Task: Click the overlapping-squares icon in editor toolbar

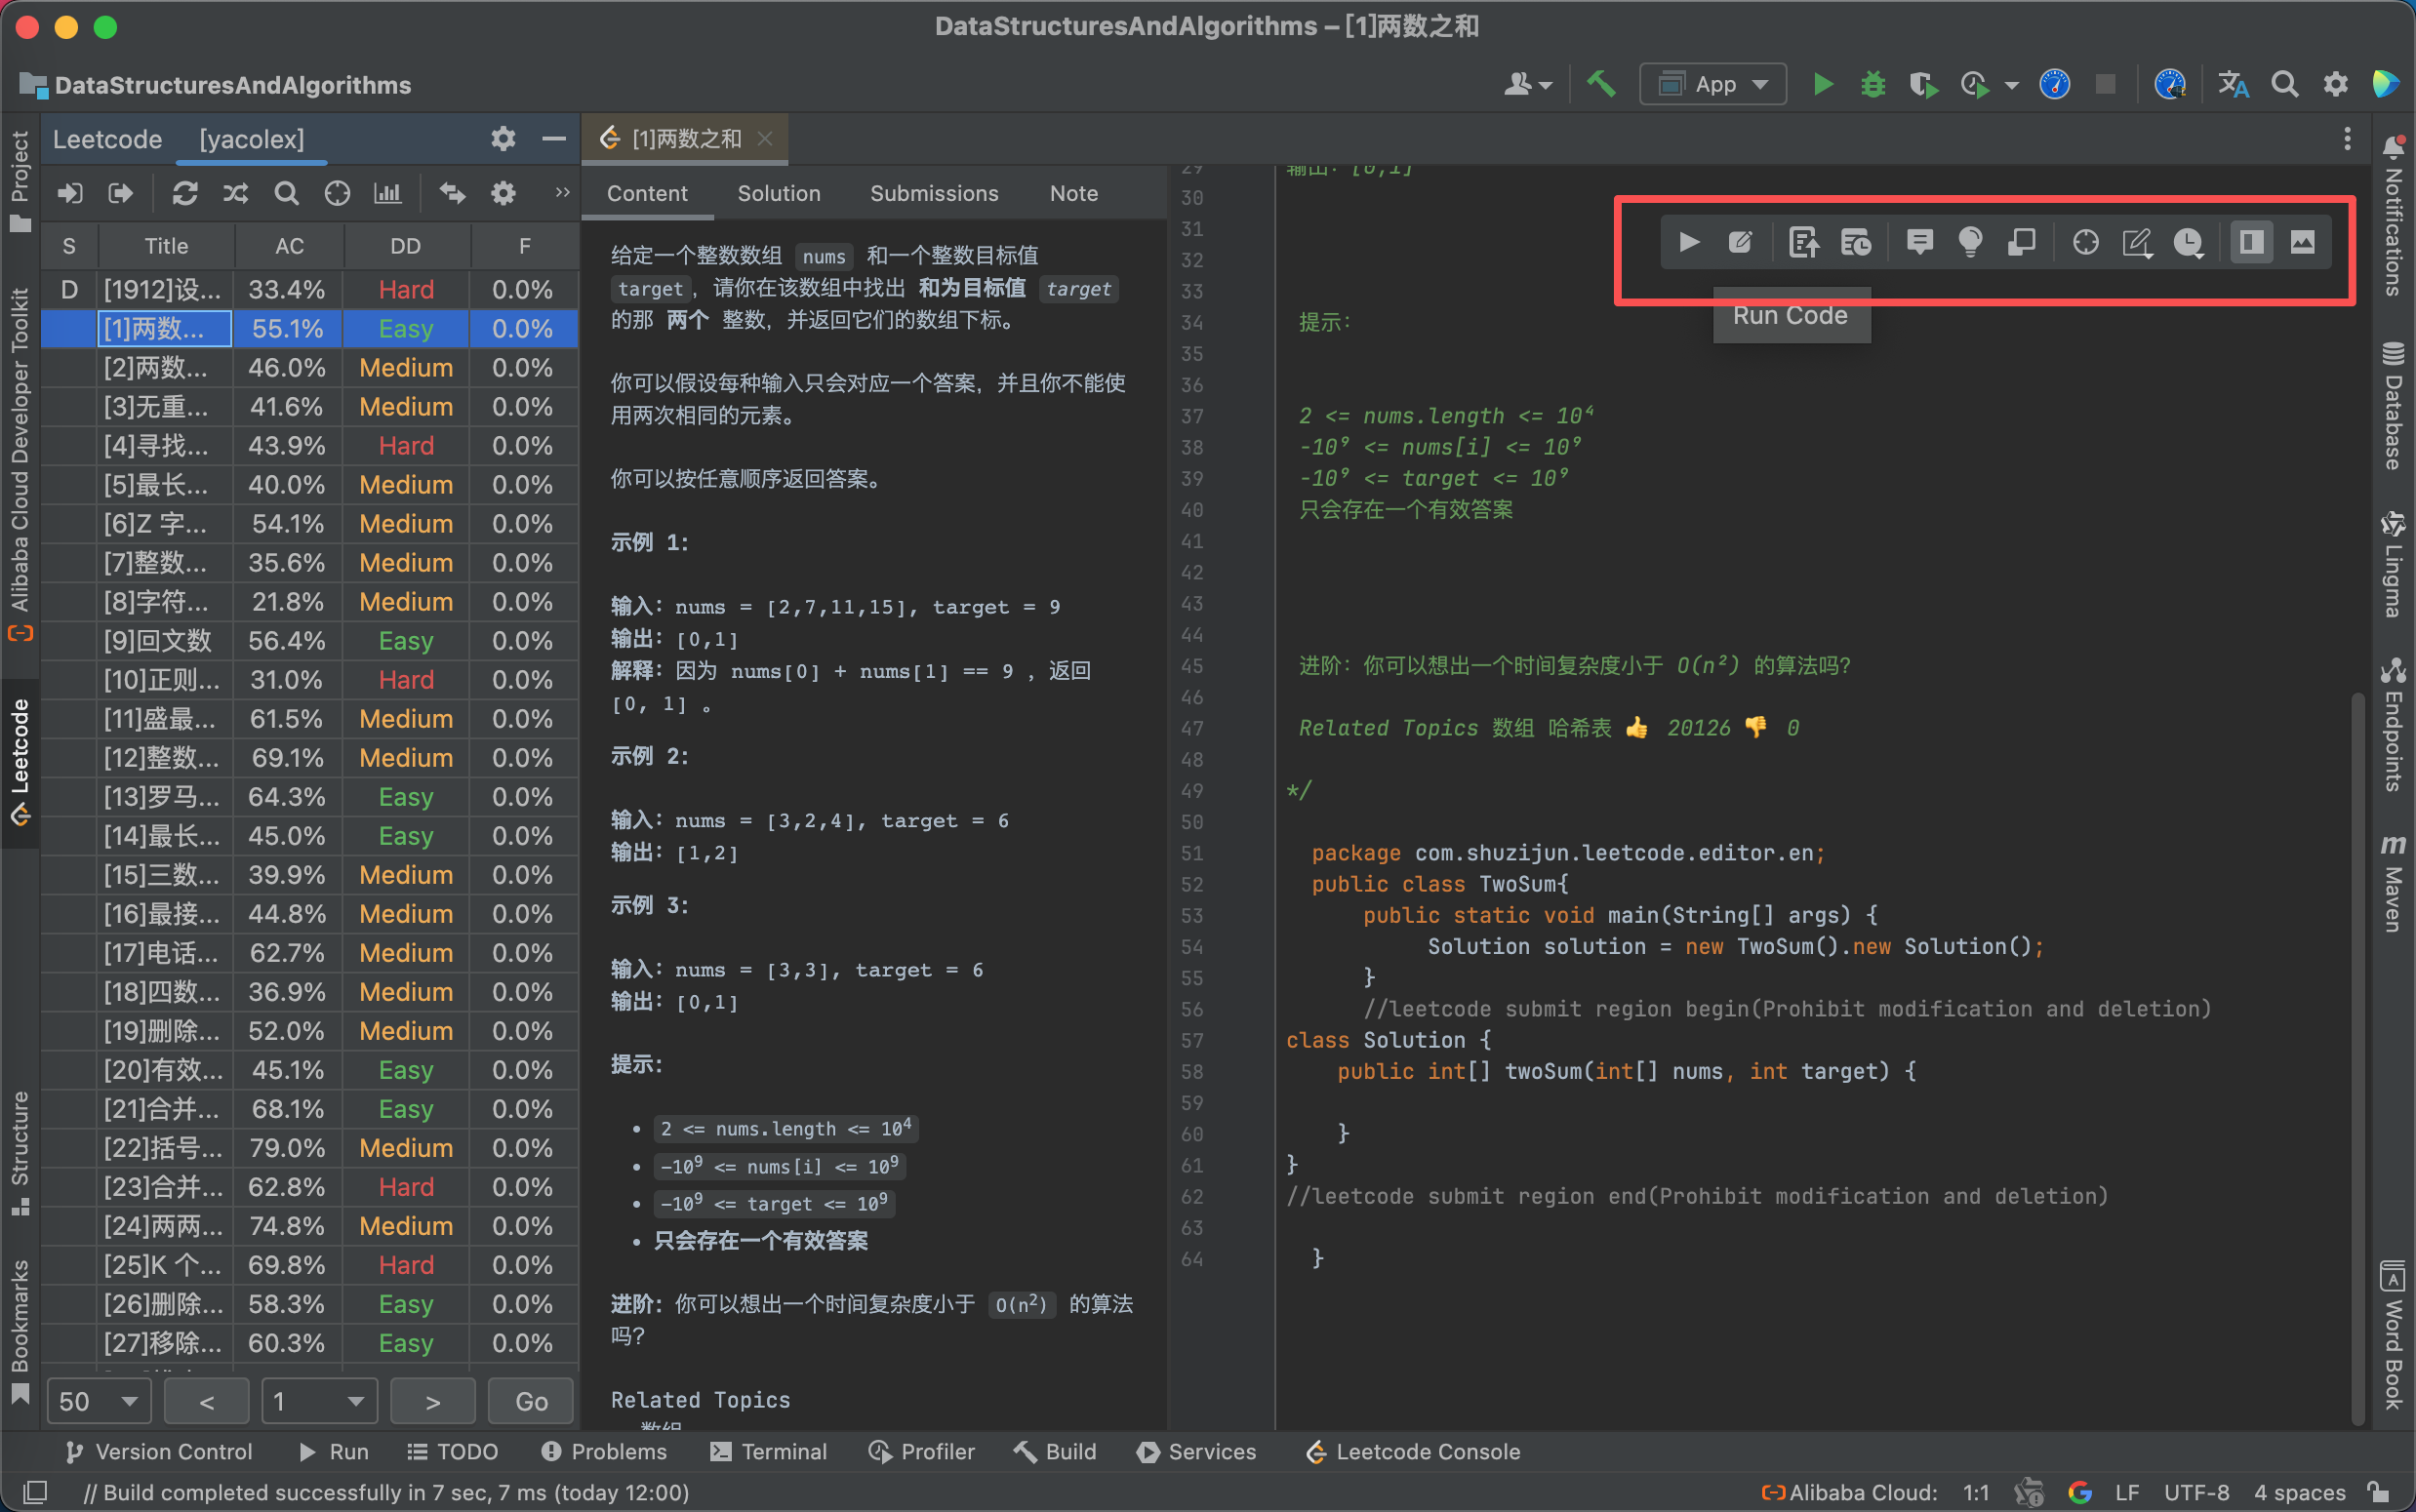Action: [2022, 242]
